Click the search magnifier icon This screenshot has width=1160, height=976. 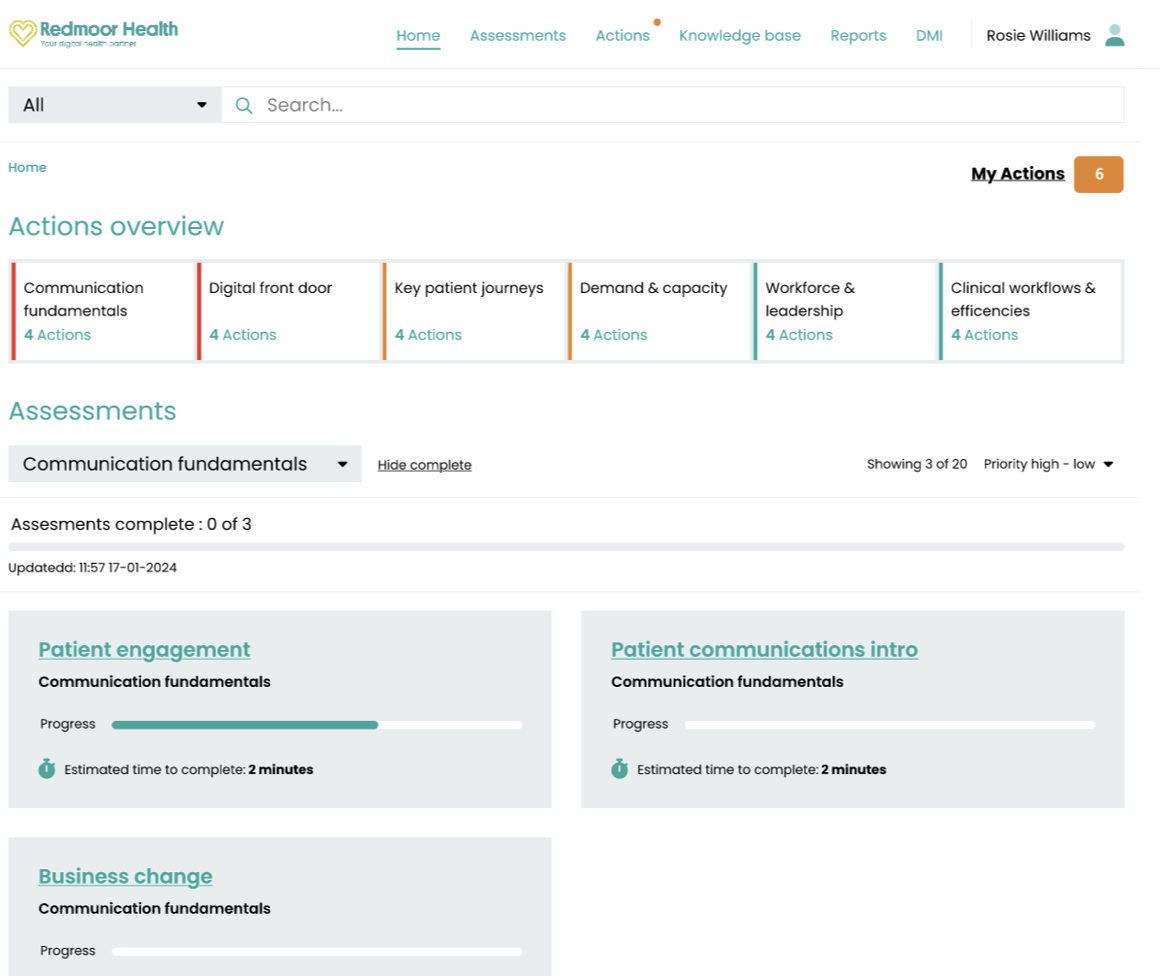pos(243,105)
